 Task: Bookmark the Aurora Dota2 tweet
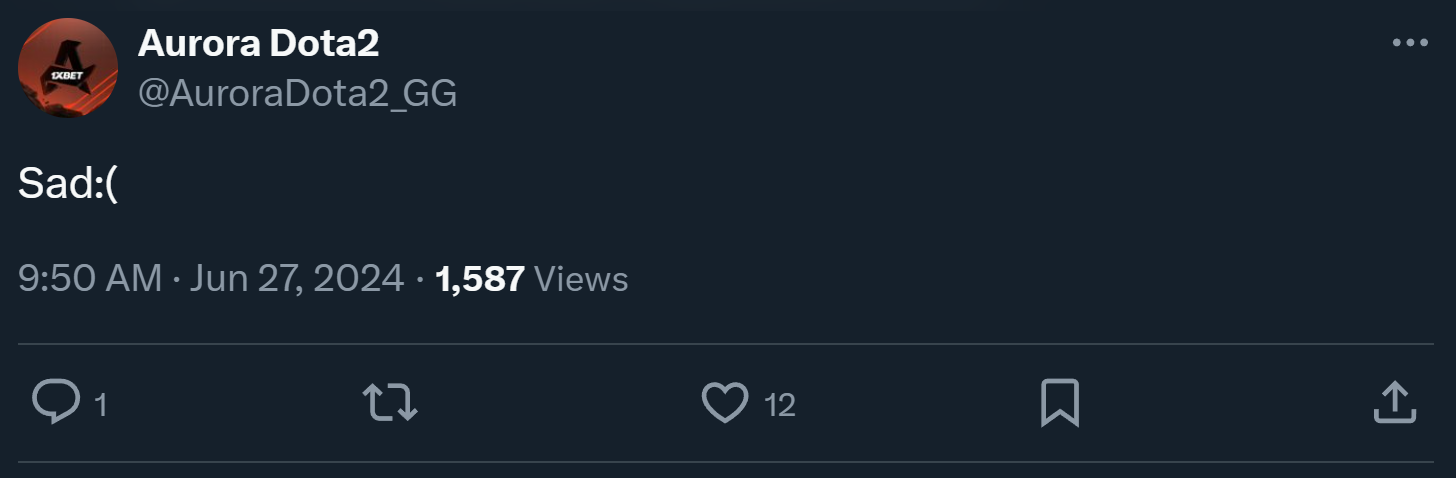pos(1060,403)
